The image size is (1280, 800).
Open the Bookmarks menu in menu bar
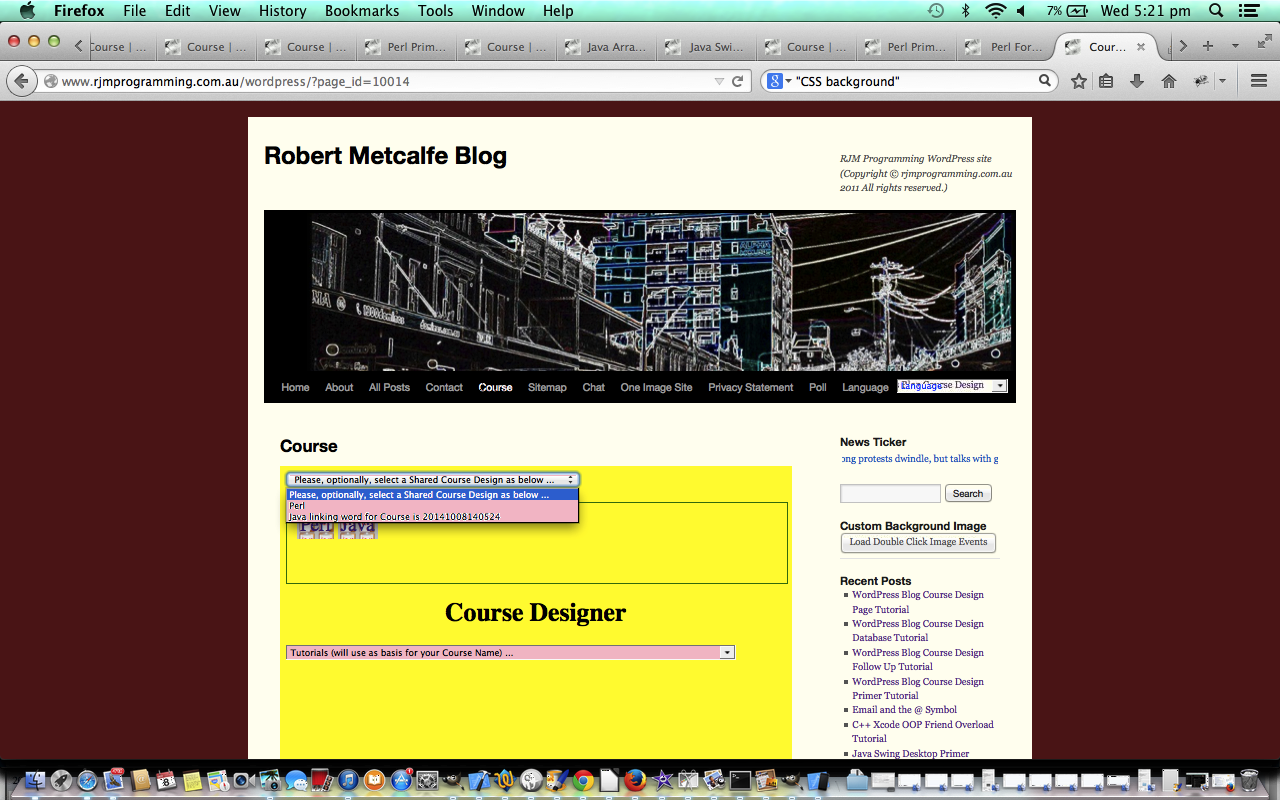pyautogui.click(x=361, y=11)
